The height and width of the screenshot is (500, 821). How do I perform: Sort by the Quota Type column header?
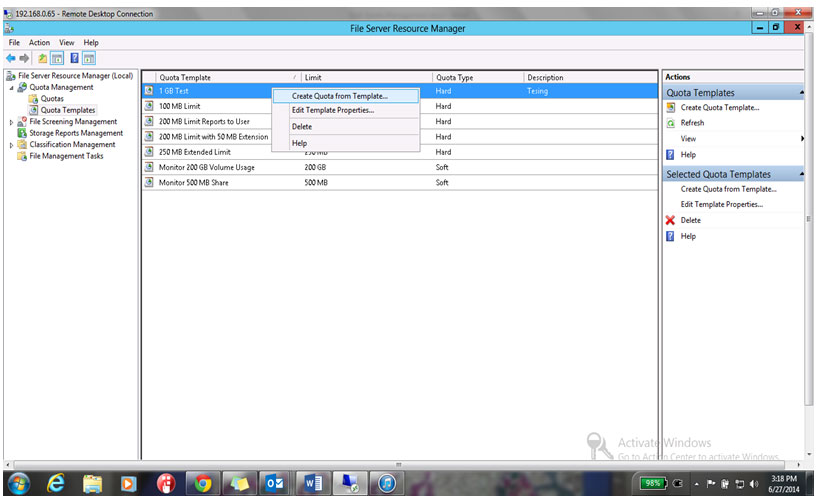[478, 77]
